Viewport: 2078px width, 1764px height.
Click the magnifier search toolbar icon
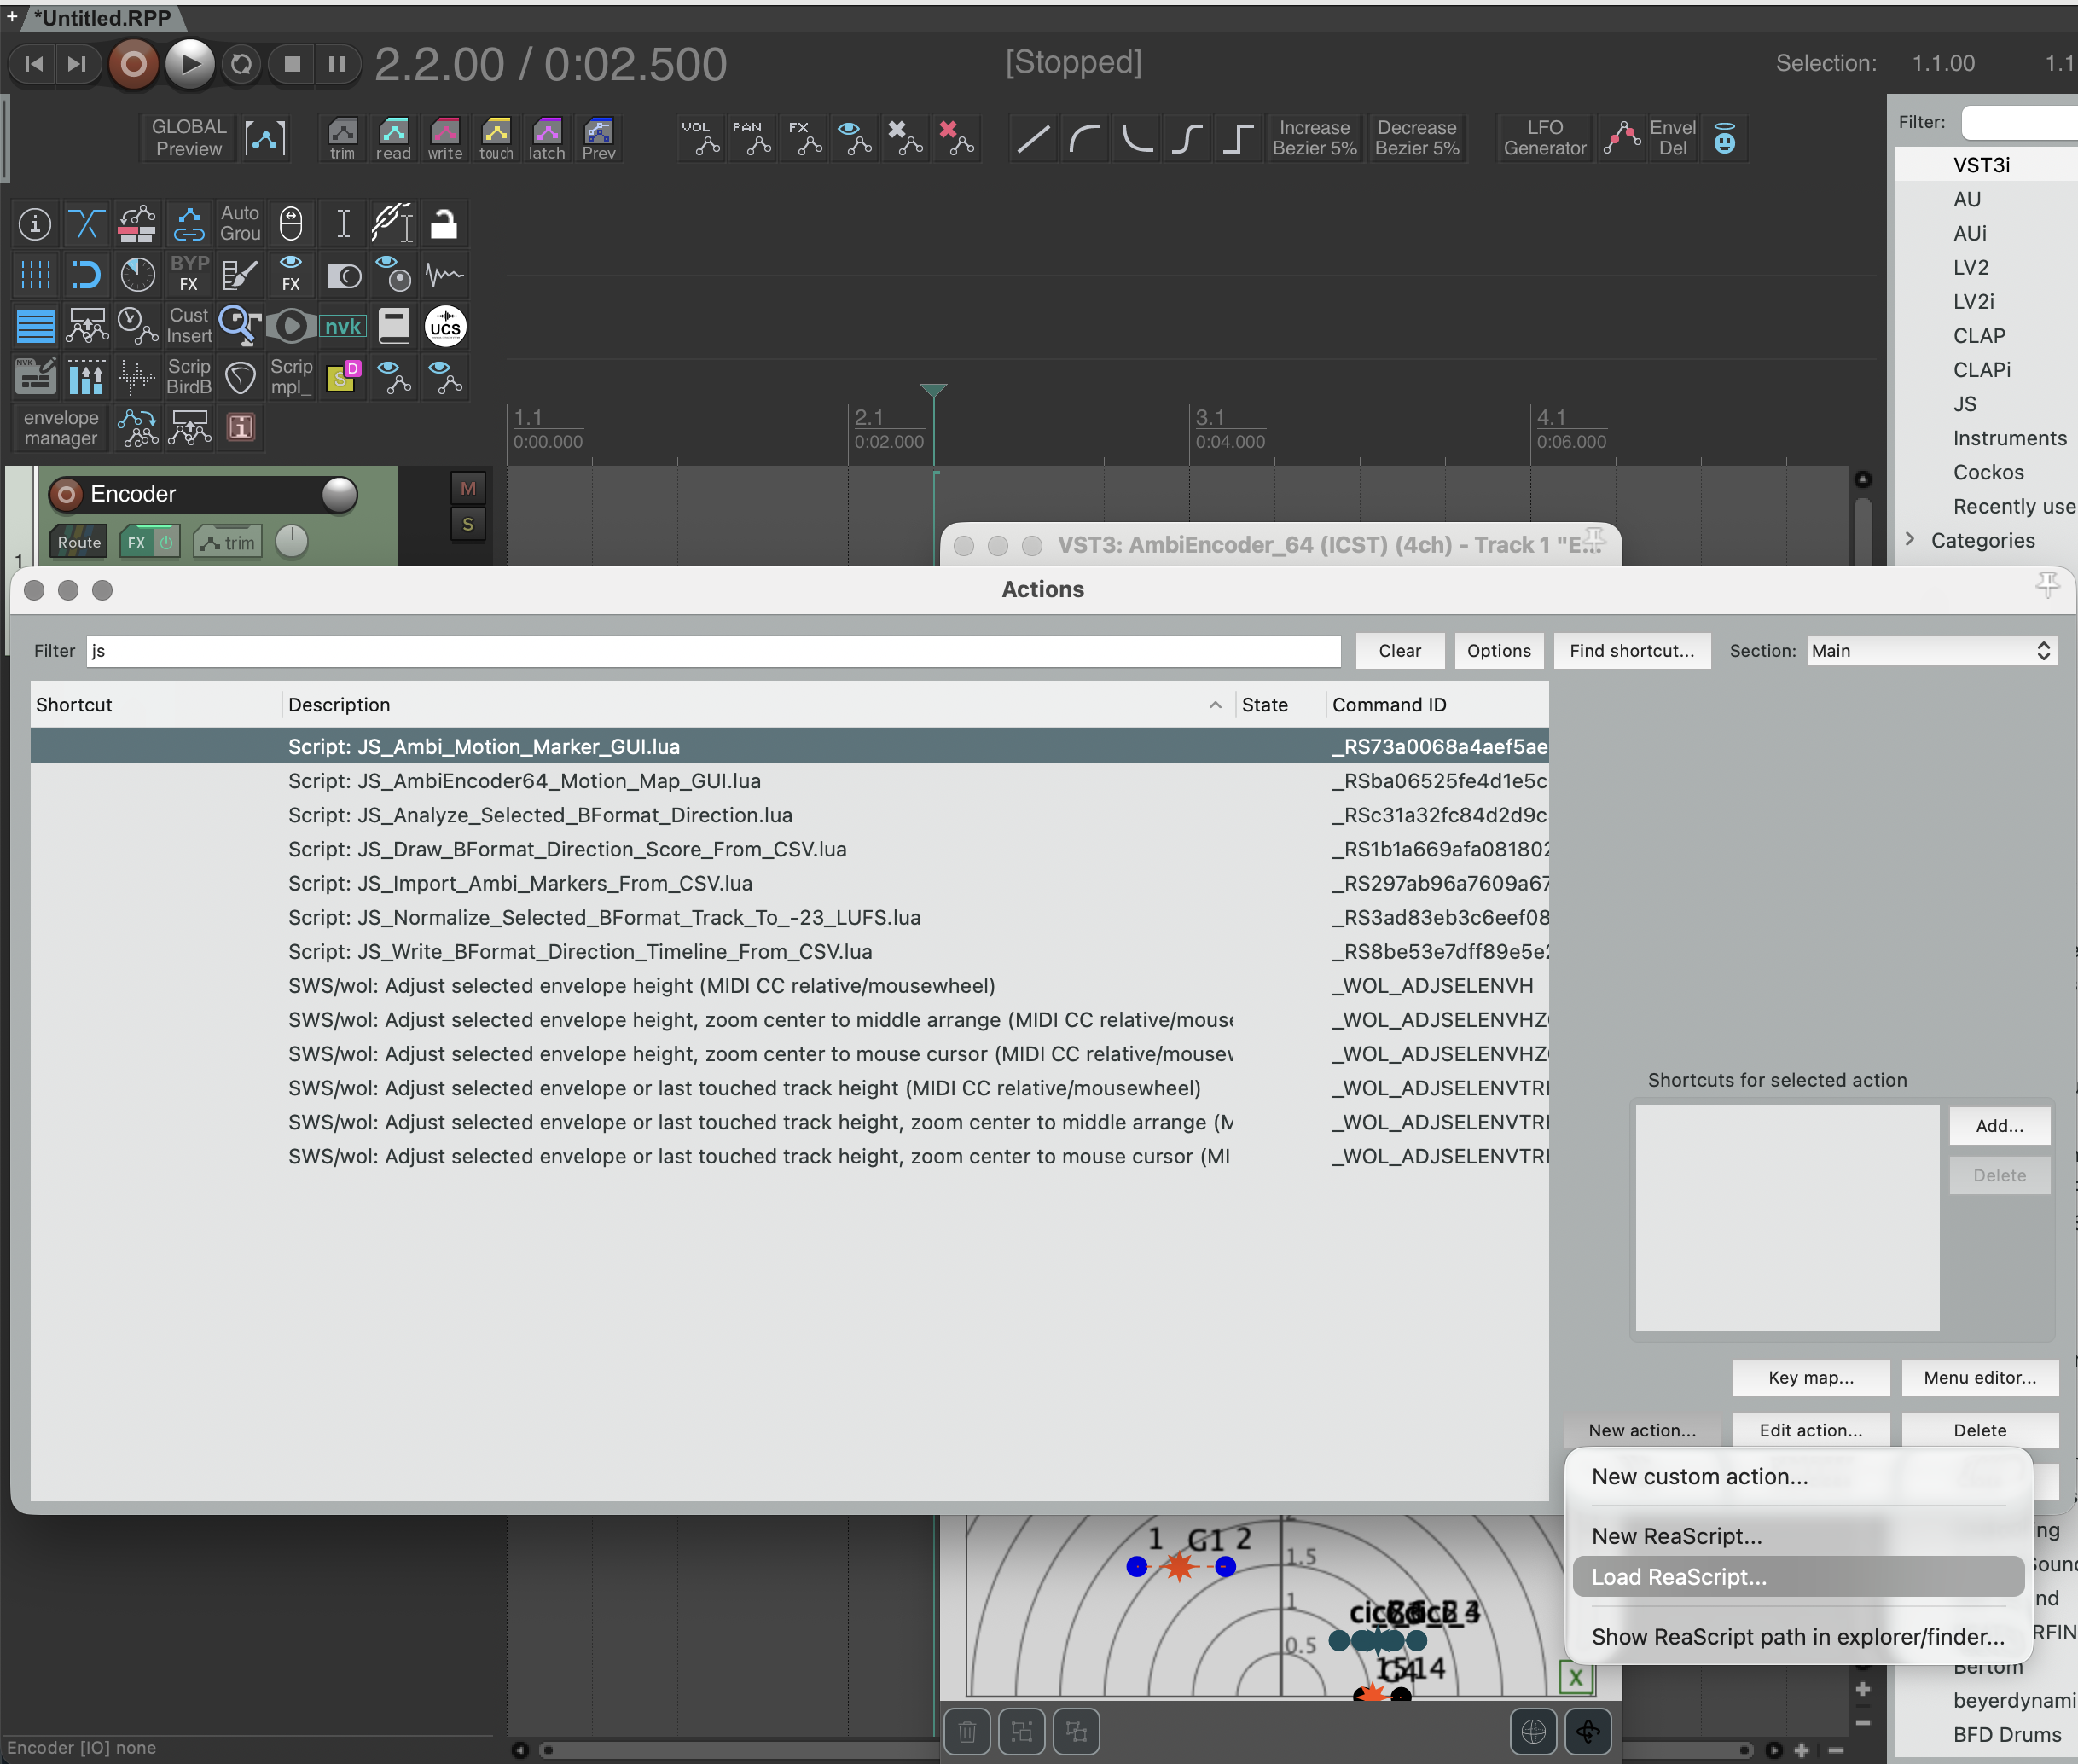click(240, 327)
